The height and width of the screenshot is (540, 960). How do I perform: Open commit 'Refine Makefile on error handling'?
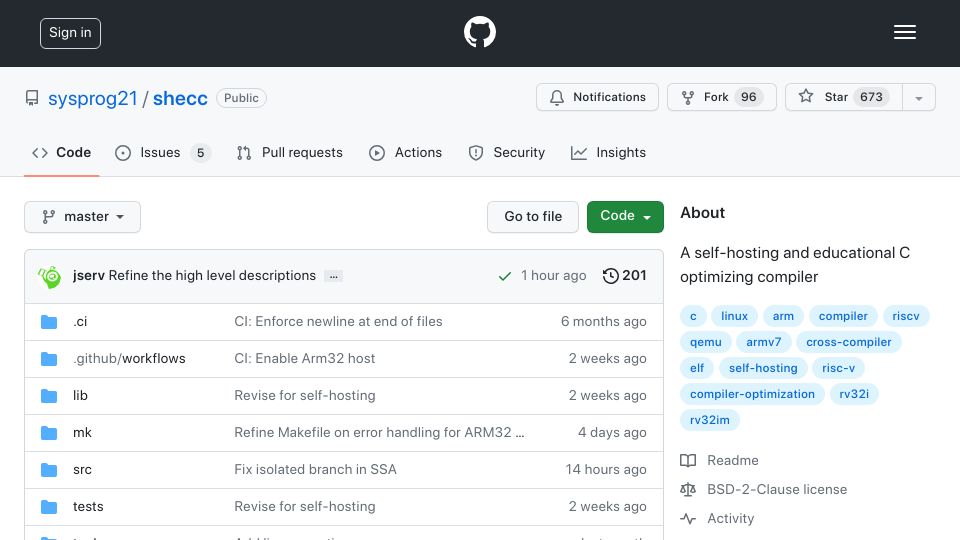pos(380,433)
